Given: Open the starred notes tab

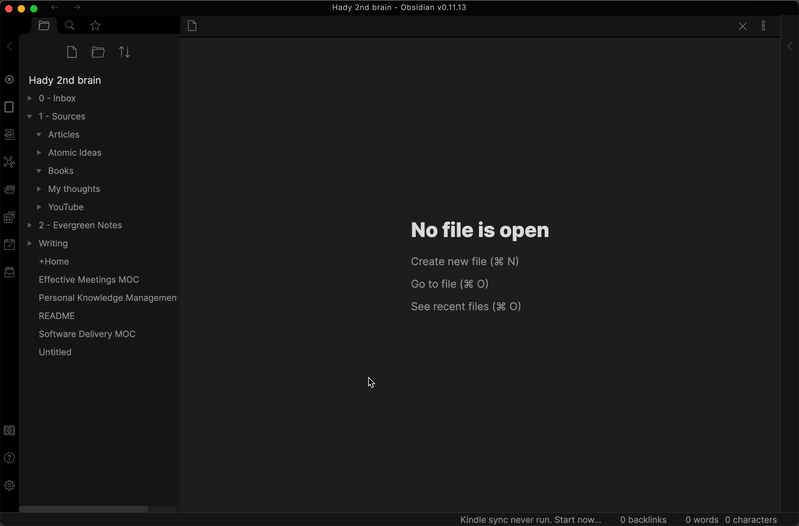Looking at the screenshot, I should (x=95, y=25).
